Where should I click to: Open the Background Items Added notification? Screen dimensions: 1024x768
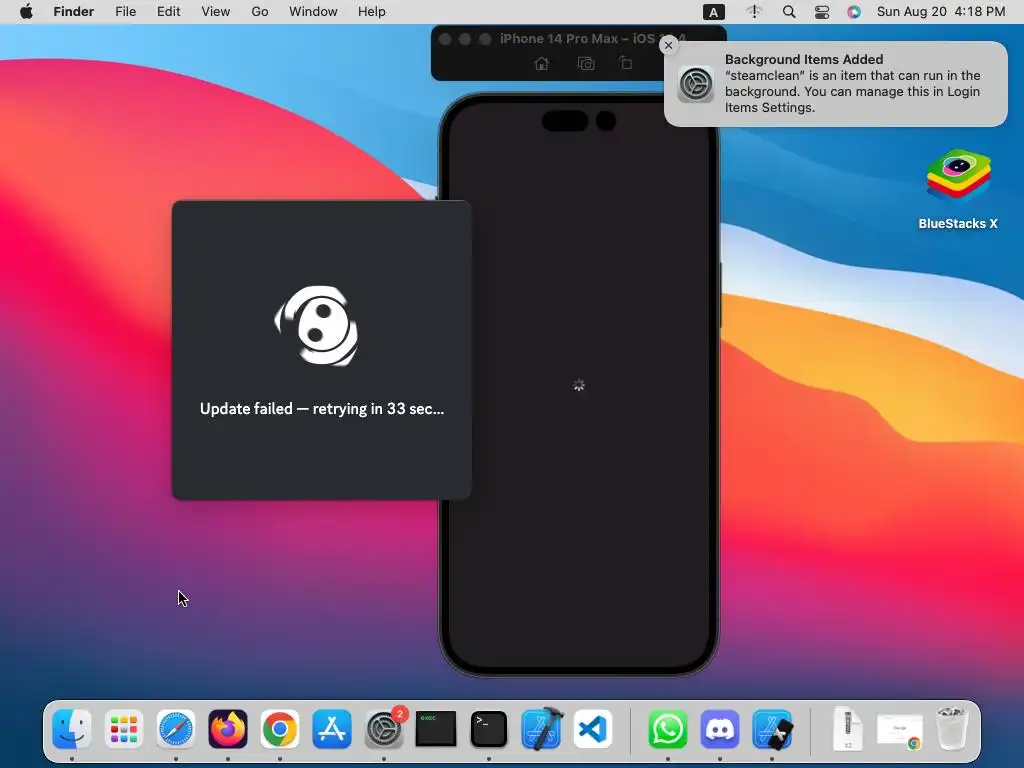[835, 84]
